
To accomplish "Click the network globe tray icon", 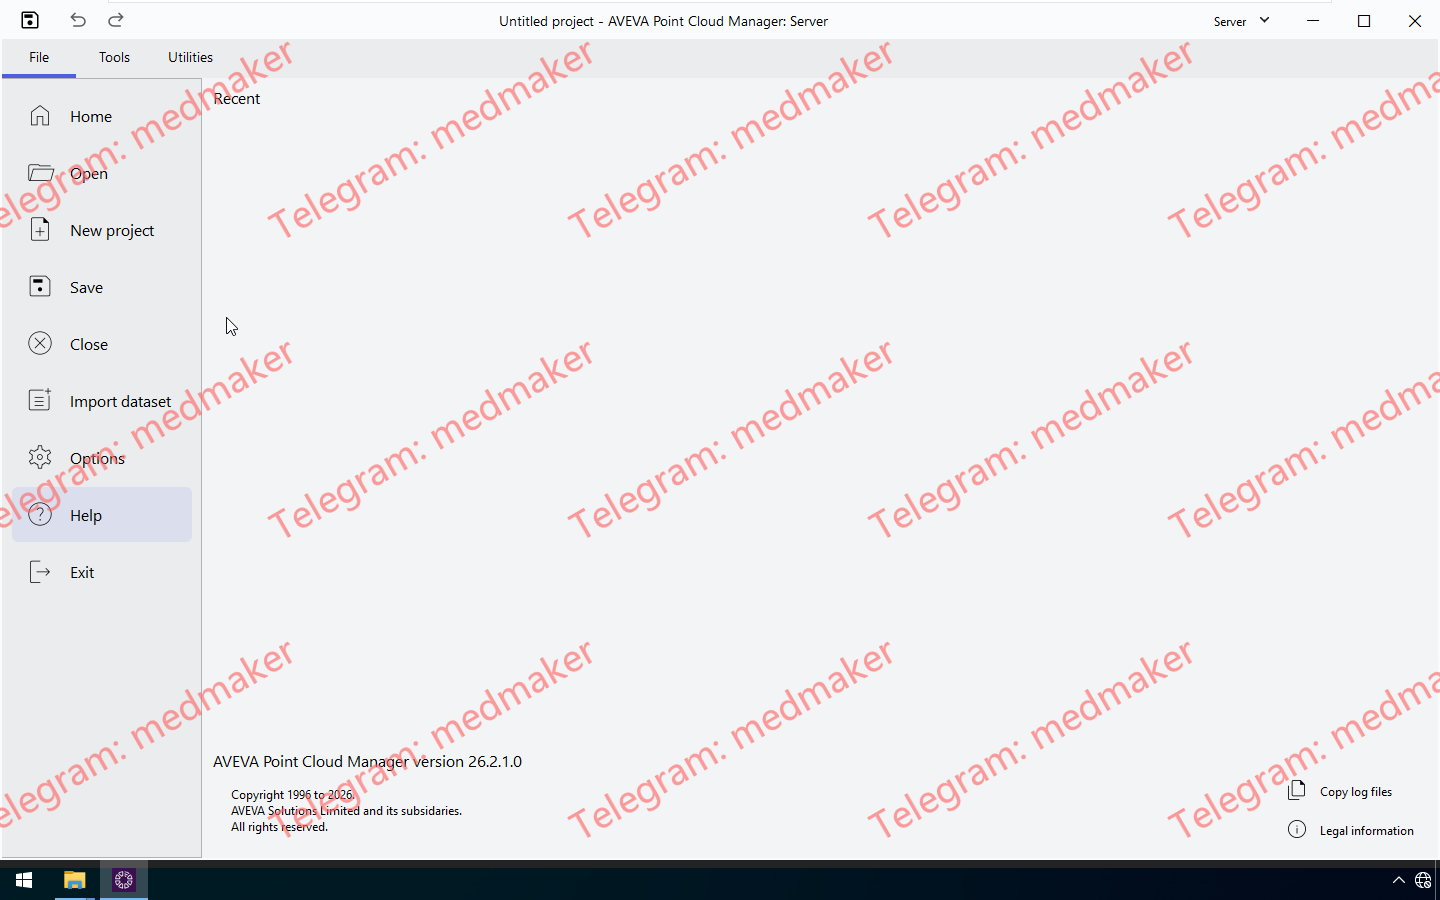I will [x=1423, y=880].
